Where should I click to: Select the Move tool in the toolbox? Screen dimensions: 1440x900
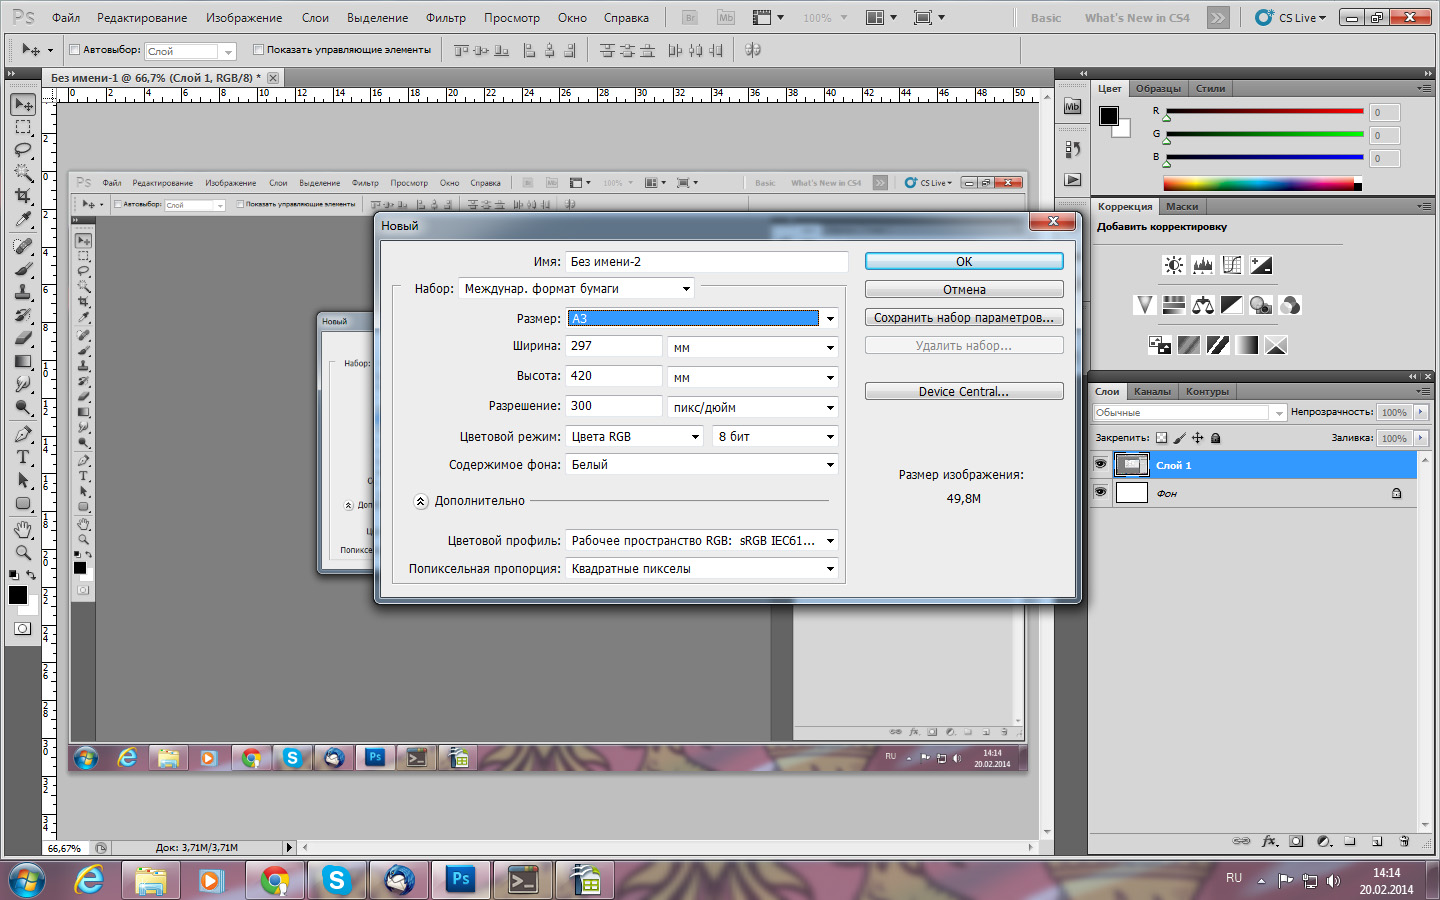tap(23, 105)
